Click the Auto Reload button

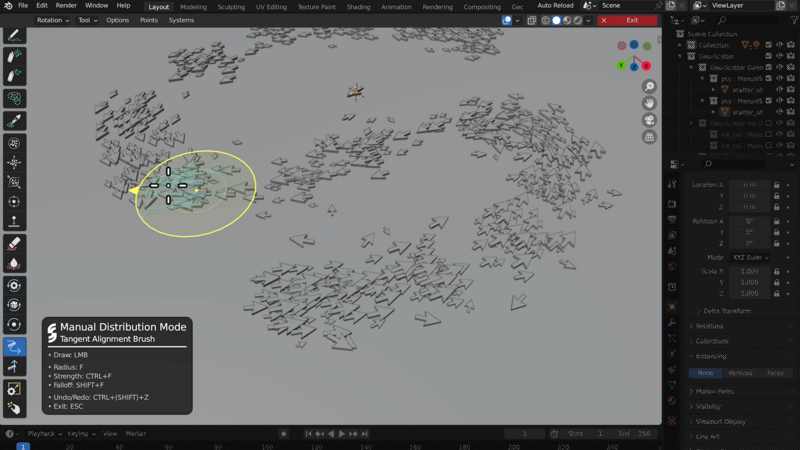pos(555,6)
